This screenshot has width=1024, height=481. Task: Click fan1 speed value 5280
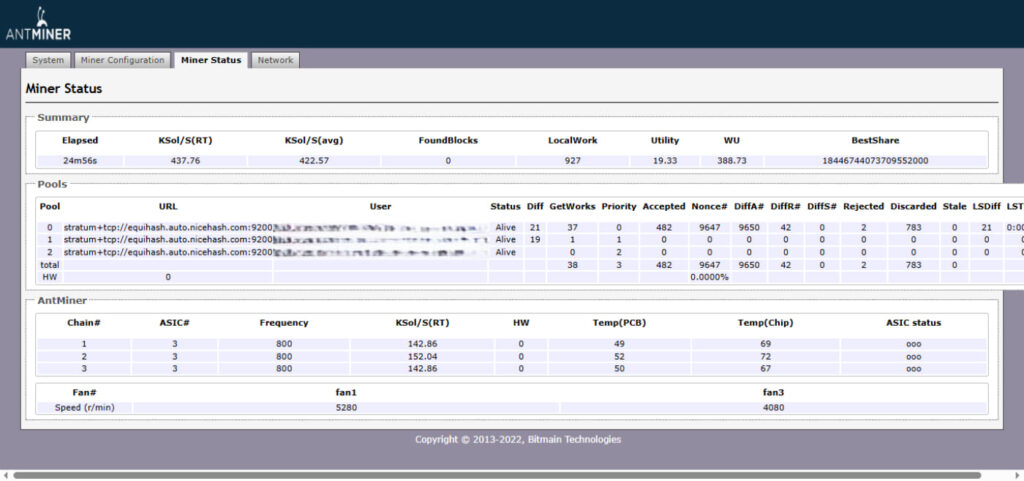(x=347, y=407)
